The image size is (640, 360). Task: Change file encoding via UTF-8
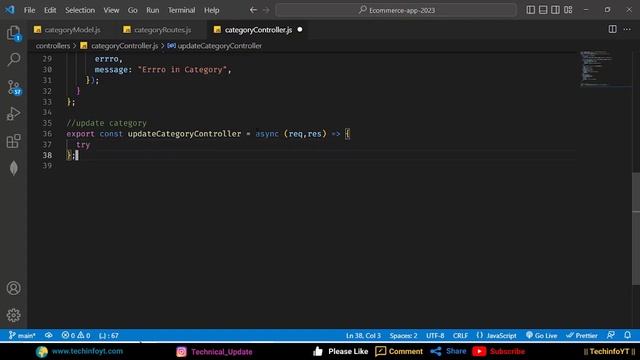pyautogui.click(x=435, y=336)
